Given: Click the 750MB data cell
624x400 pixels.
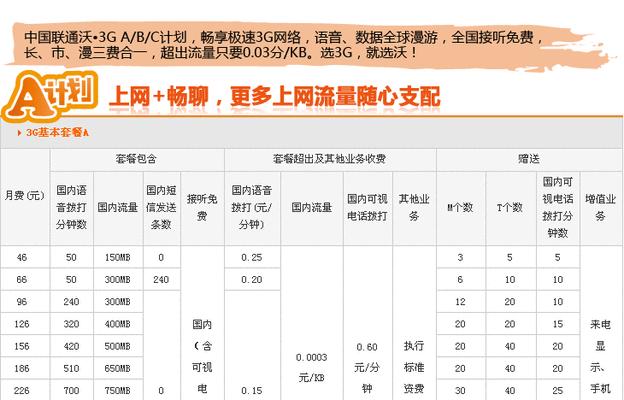Looking at the screenshot, I should tap(118, 390).
